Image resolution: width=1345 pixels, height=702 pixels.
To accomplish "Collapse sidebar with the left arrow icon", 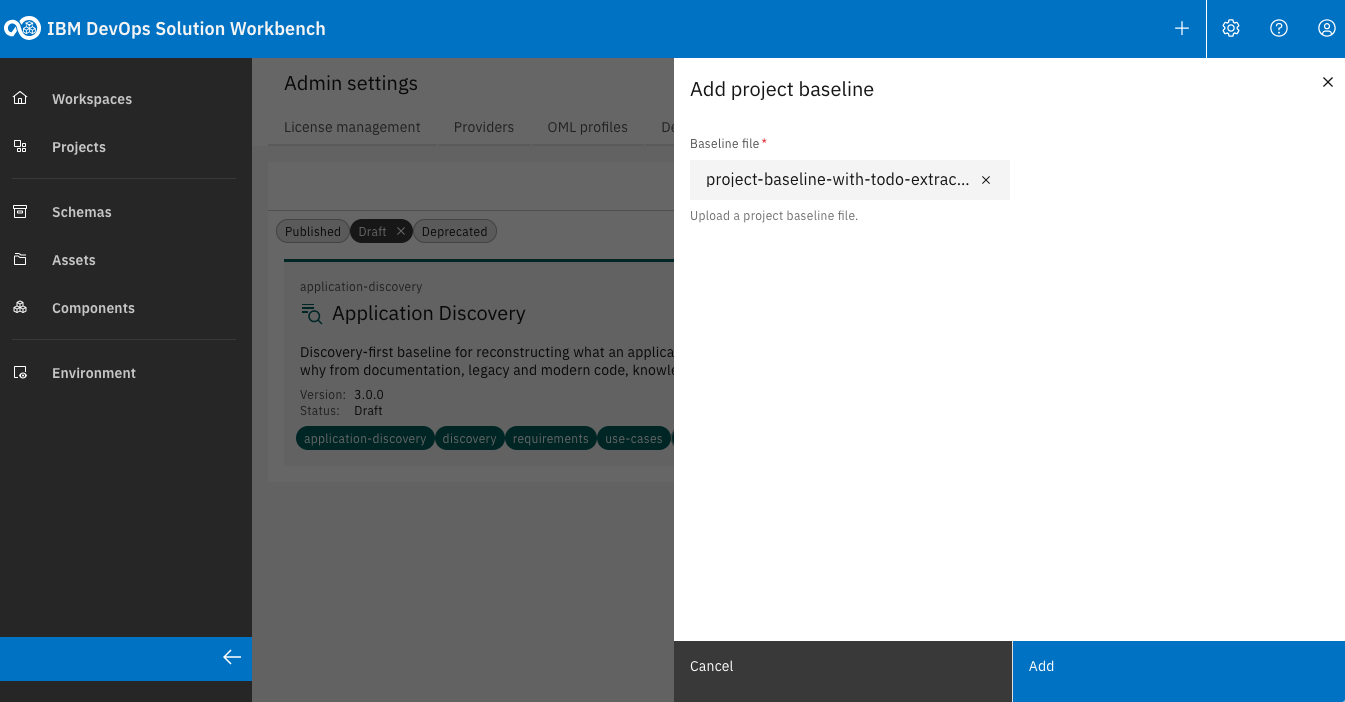I will 232,657.
